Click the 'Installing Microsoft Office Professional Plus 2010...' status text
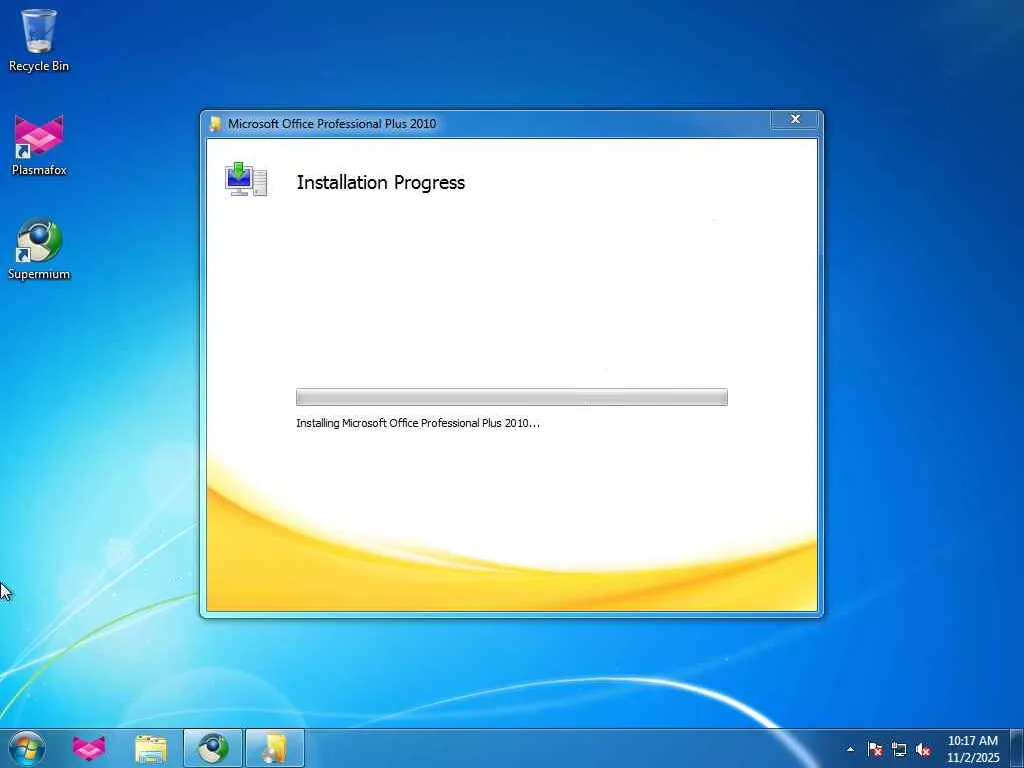1024x768 pixels. coord(418,423)
